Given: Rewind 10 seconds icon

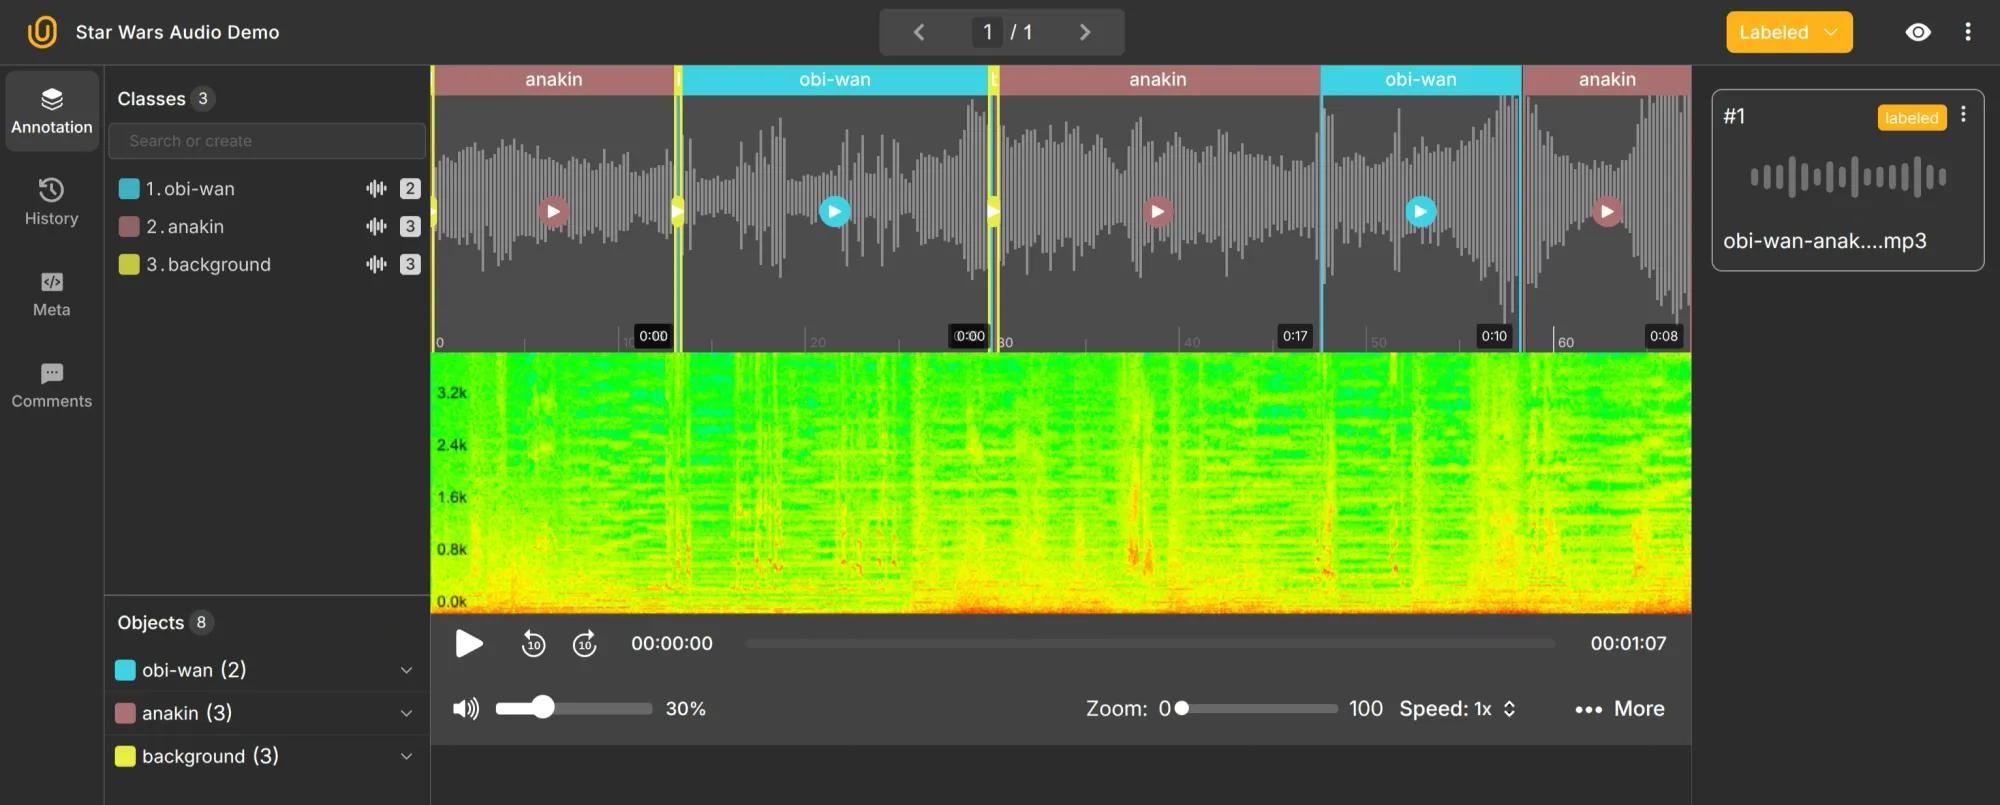Looking at the screenshot, I should [x=533, y=644].
